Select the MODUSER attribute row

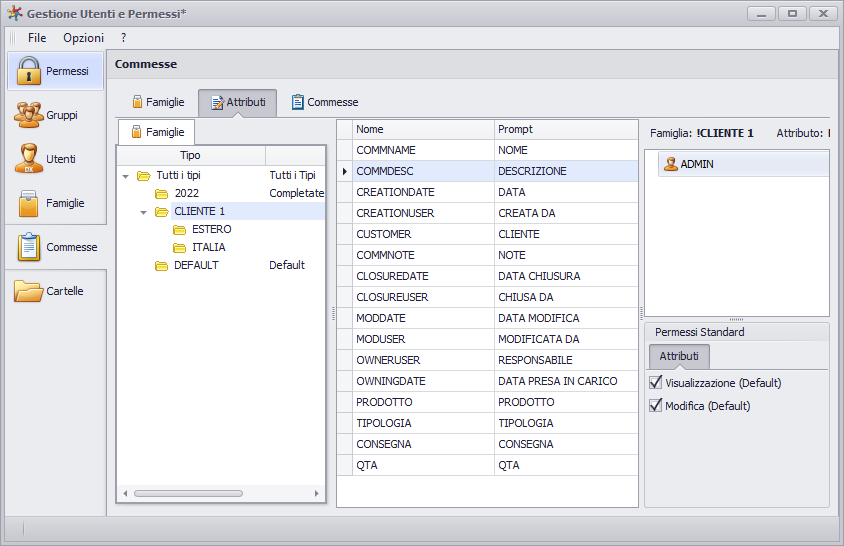tap(487, 339)
